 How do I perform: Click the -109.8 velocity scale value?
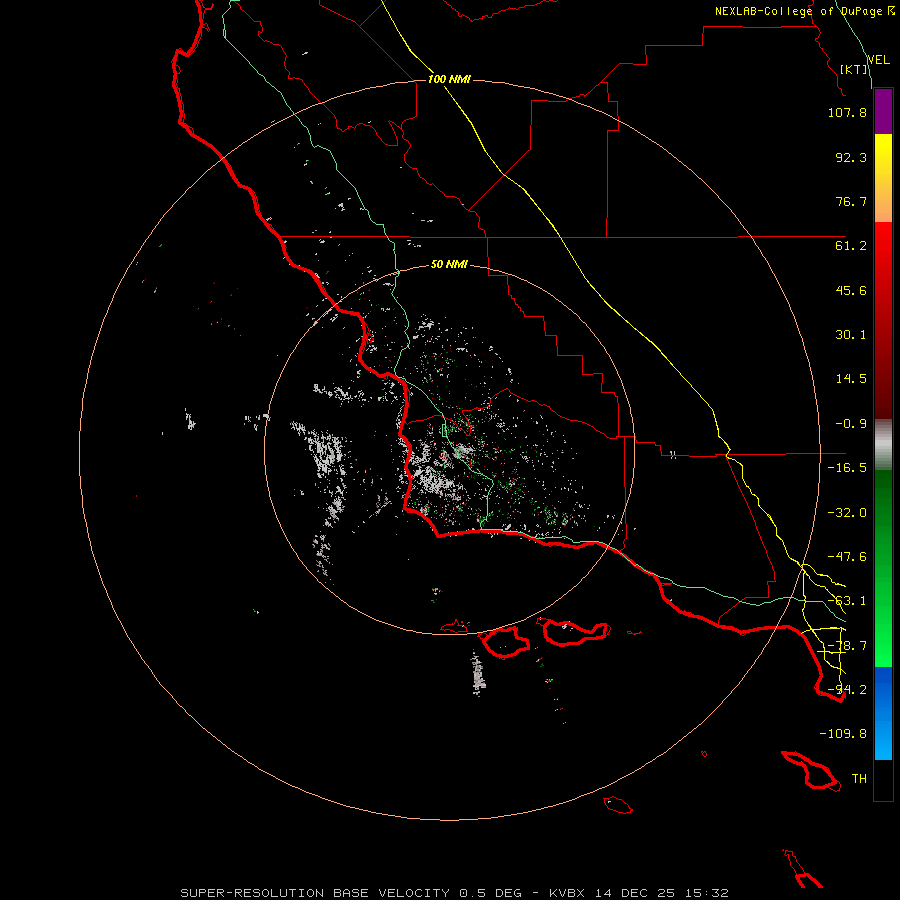point(843,734)
